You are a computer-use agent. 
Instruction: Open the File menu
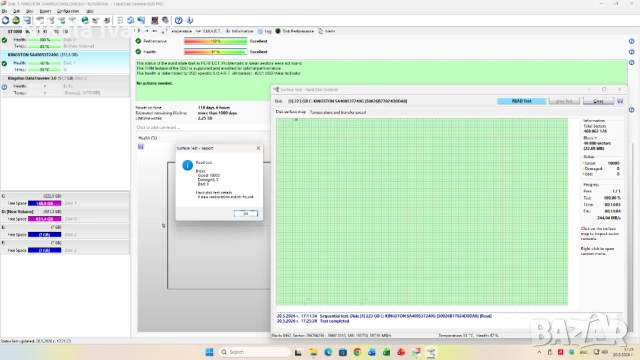(x=4, y=11)
